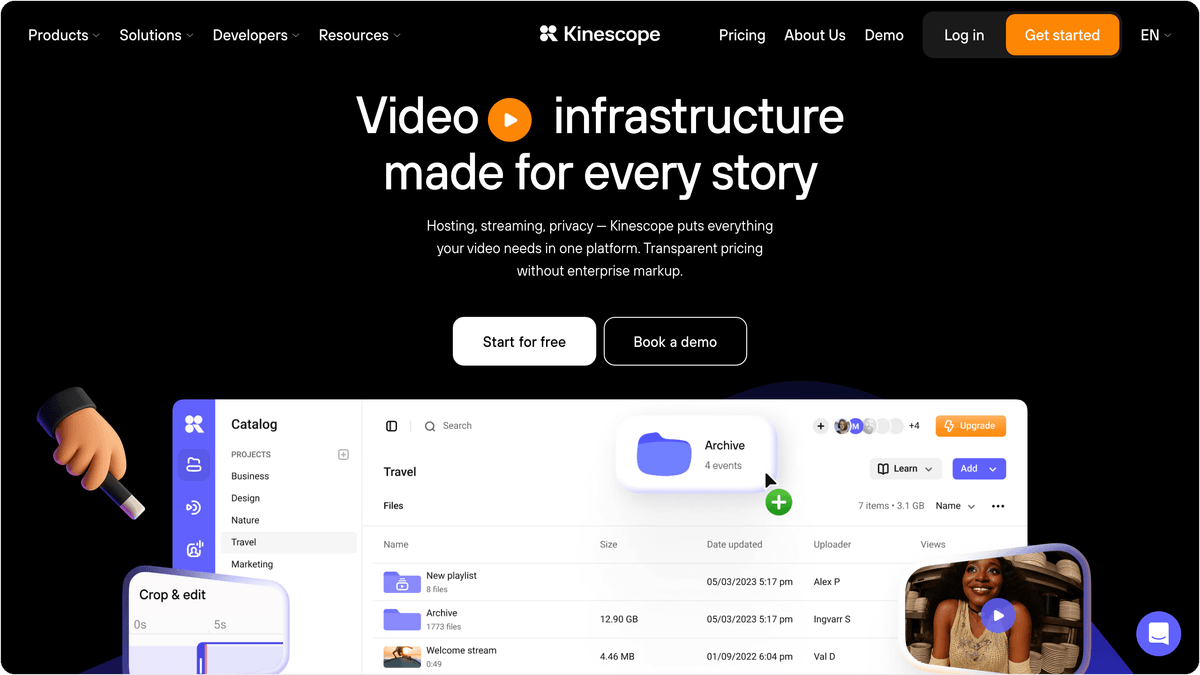This screenshot has height=675, width=1200.
Task: Click uploader Alex P cell
Action: click(827, 582)
